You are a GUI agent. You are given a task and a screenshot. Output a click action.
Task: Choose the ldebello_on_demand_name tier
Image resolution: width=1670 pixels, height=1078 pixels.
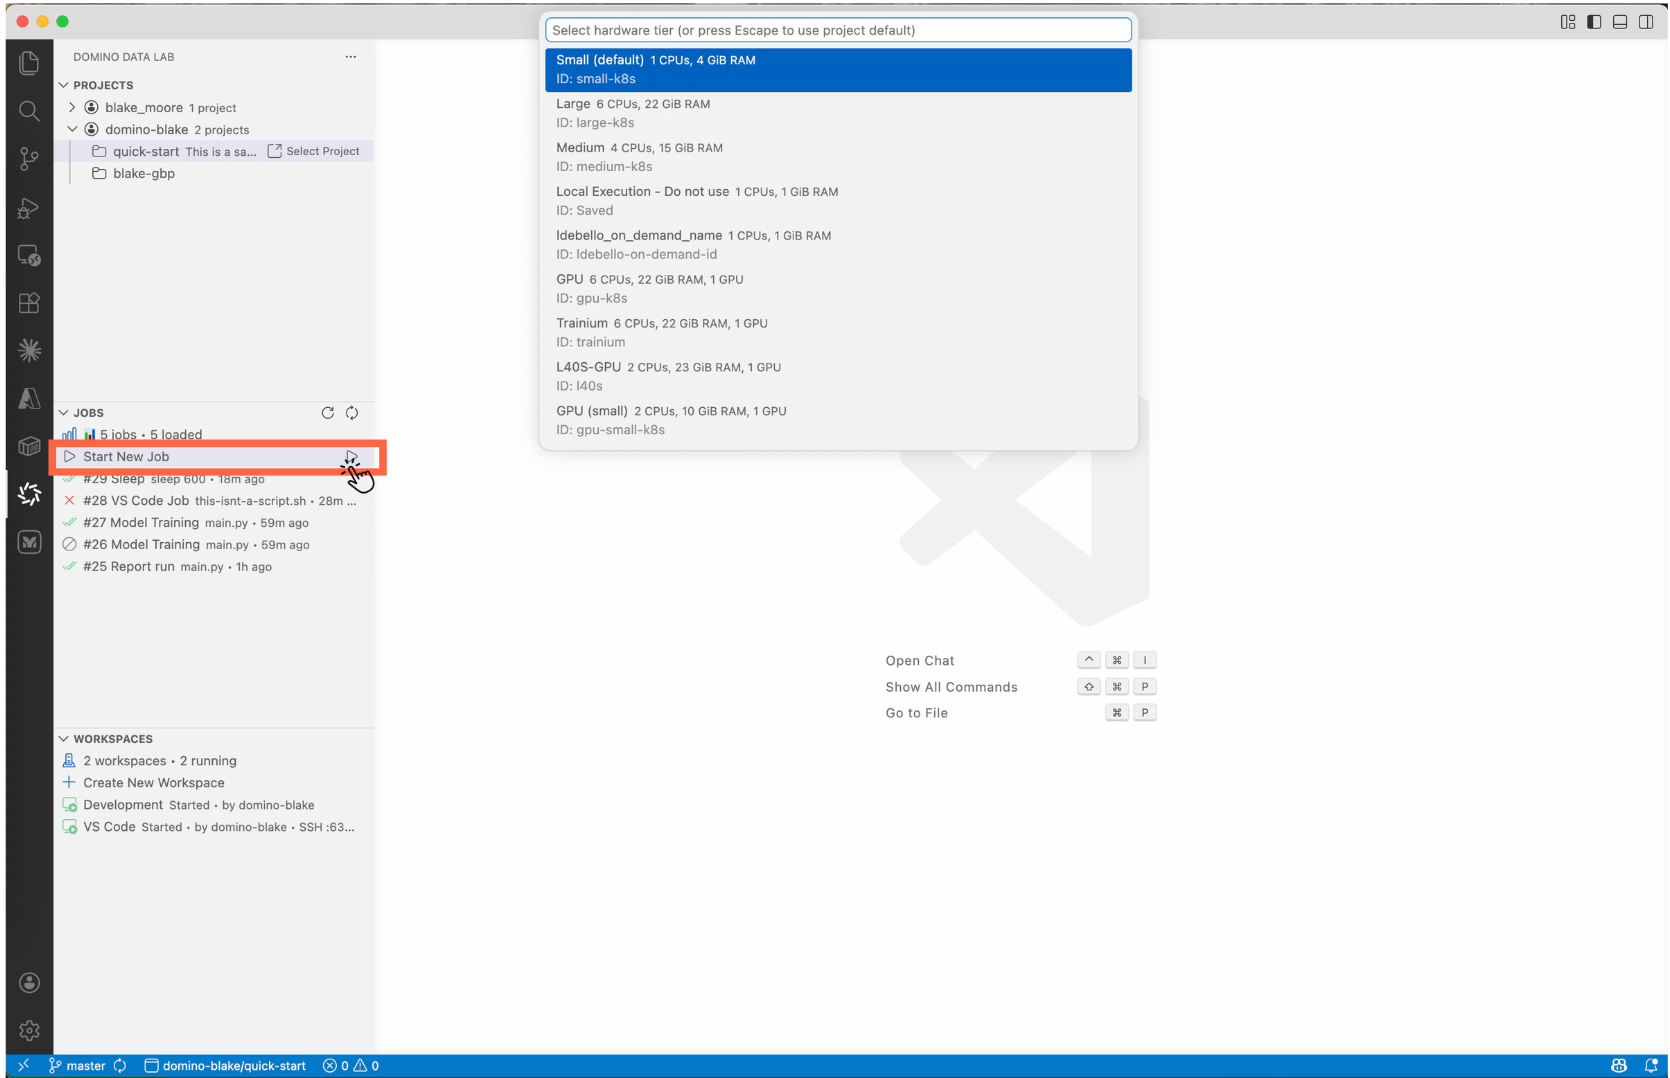[838, 245]
